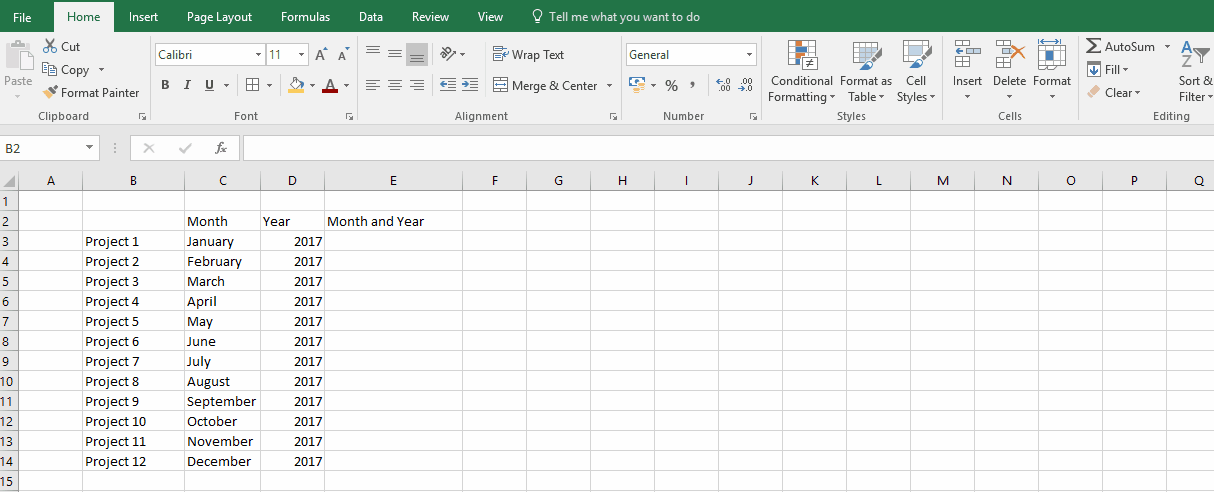
Task: Toggle Center horizontal alignment
Action: [395, 85]
